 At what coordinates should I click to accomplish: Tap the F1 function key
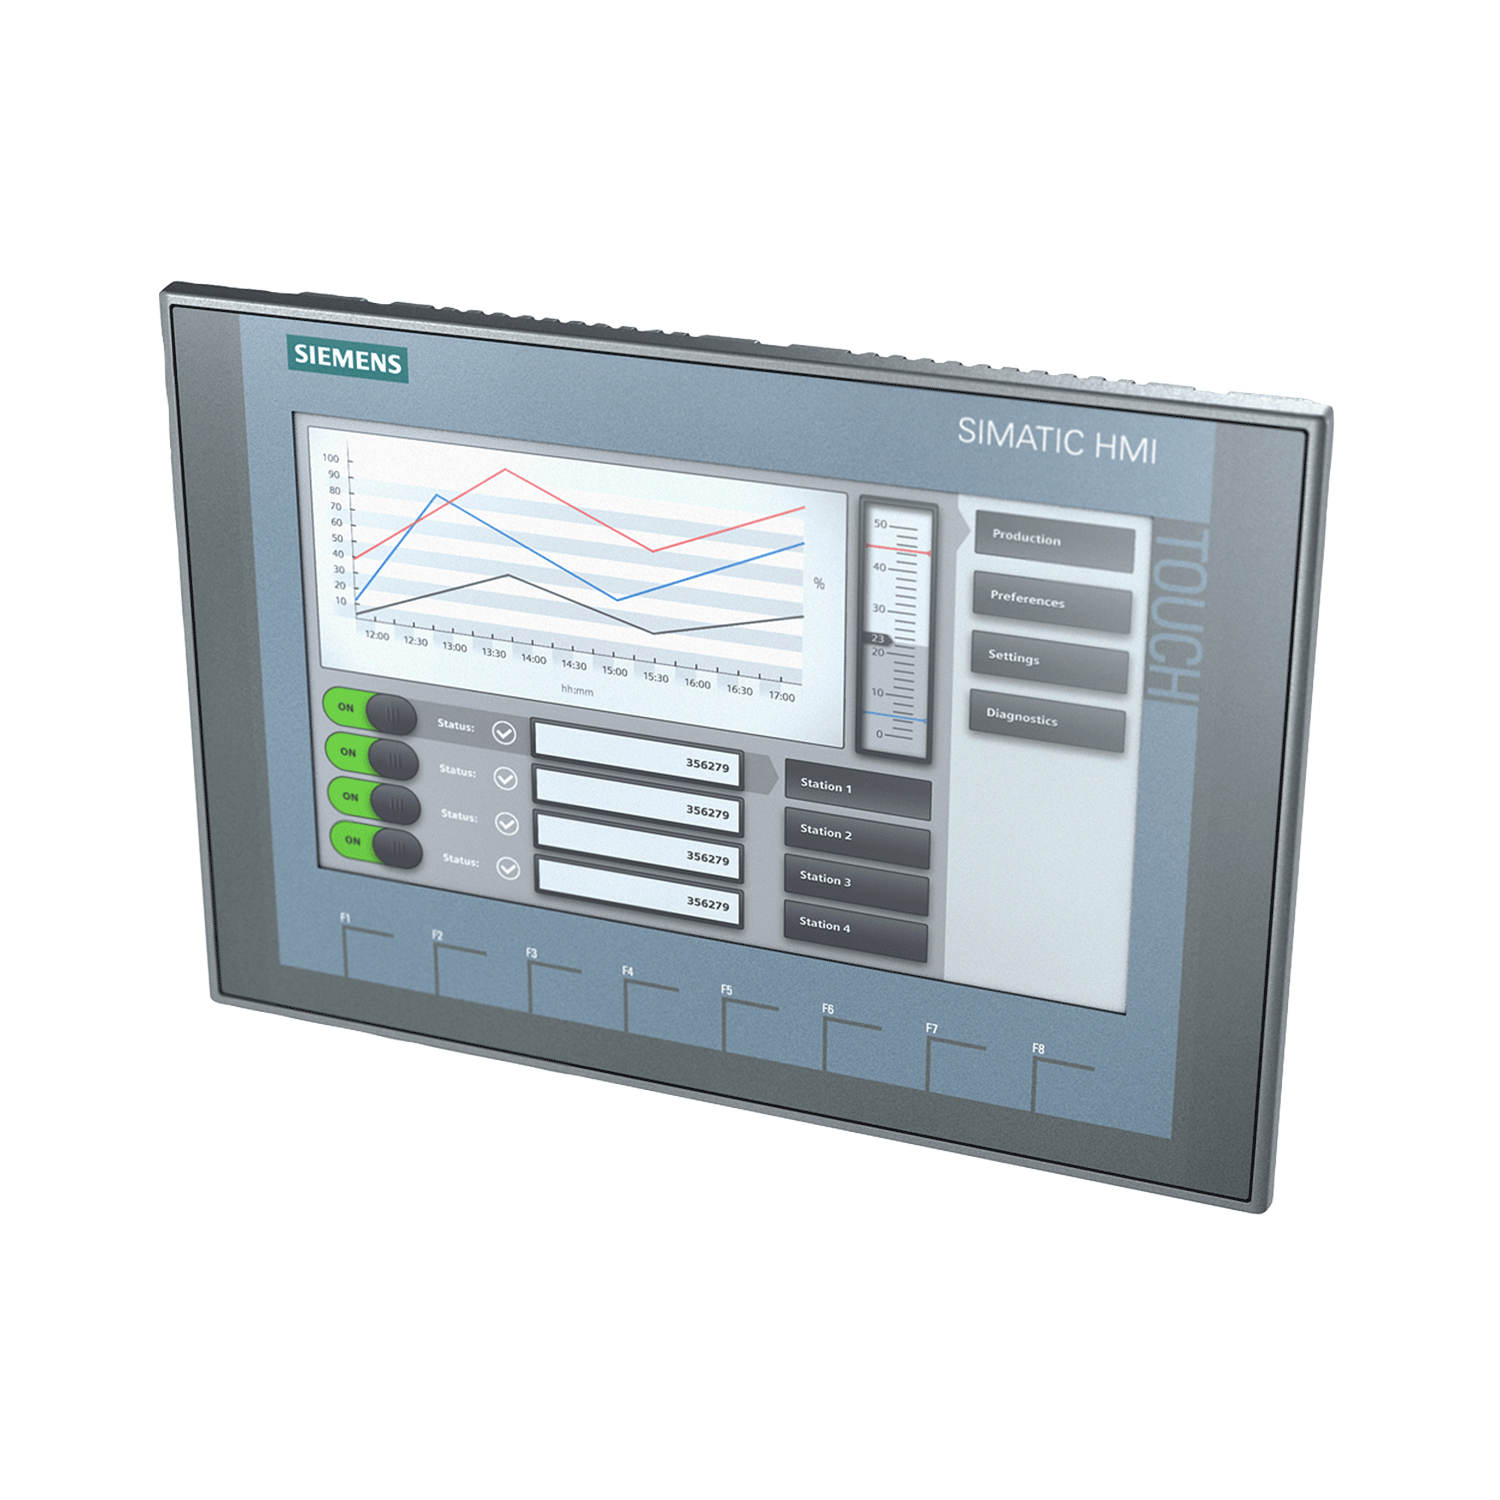(x=366, y=948)
